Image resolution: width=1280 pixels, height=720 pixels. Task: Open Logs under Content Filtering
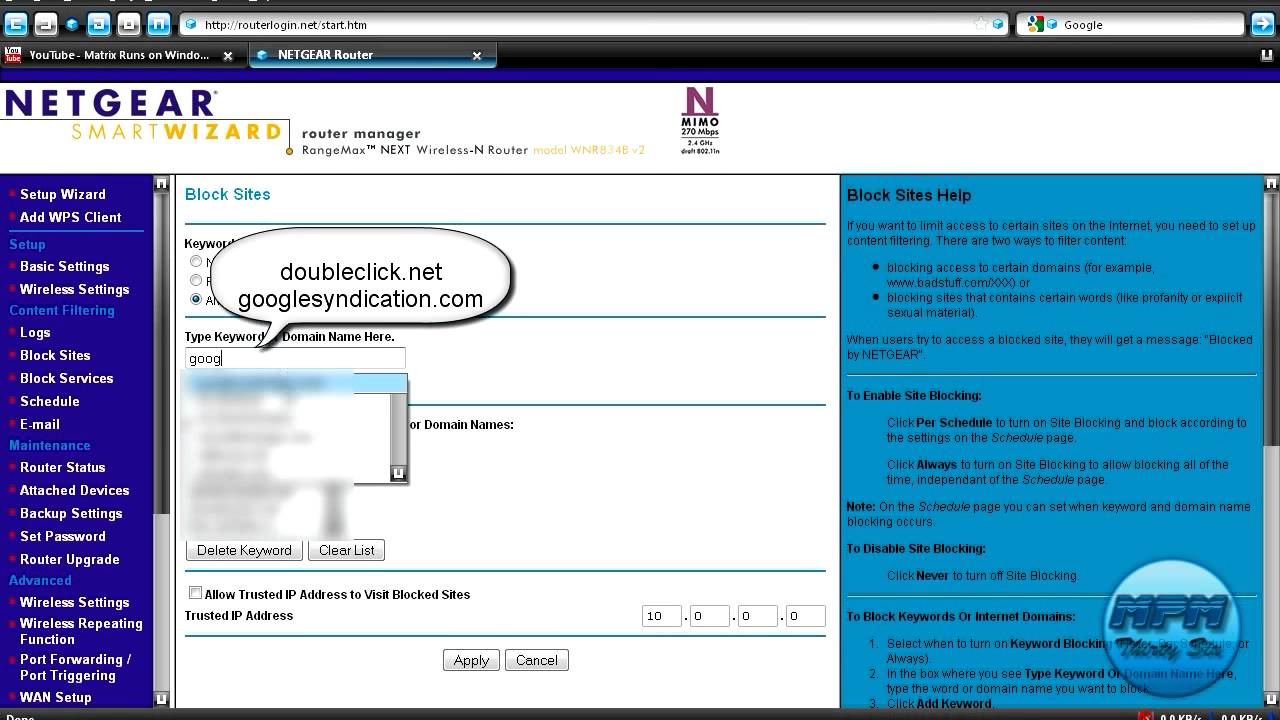pos(35,332)
